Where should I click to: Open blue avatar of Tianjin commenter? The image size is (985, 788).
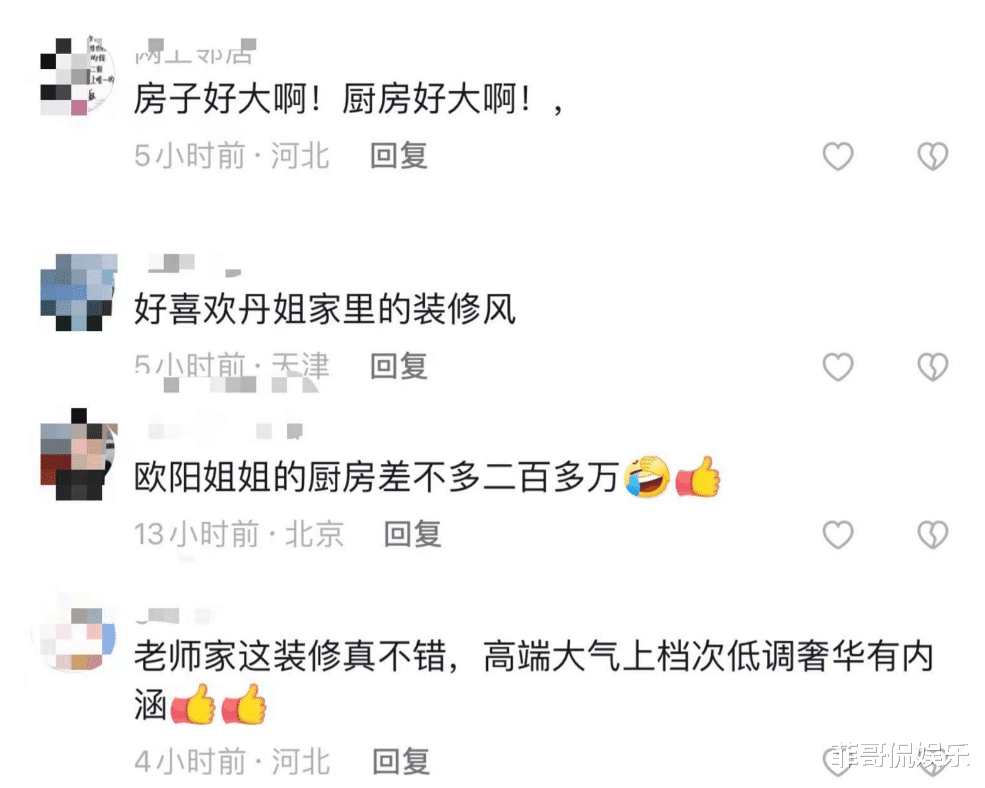click(79, 292)
